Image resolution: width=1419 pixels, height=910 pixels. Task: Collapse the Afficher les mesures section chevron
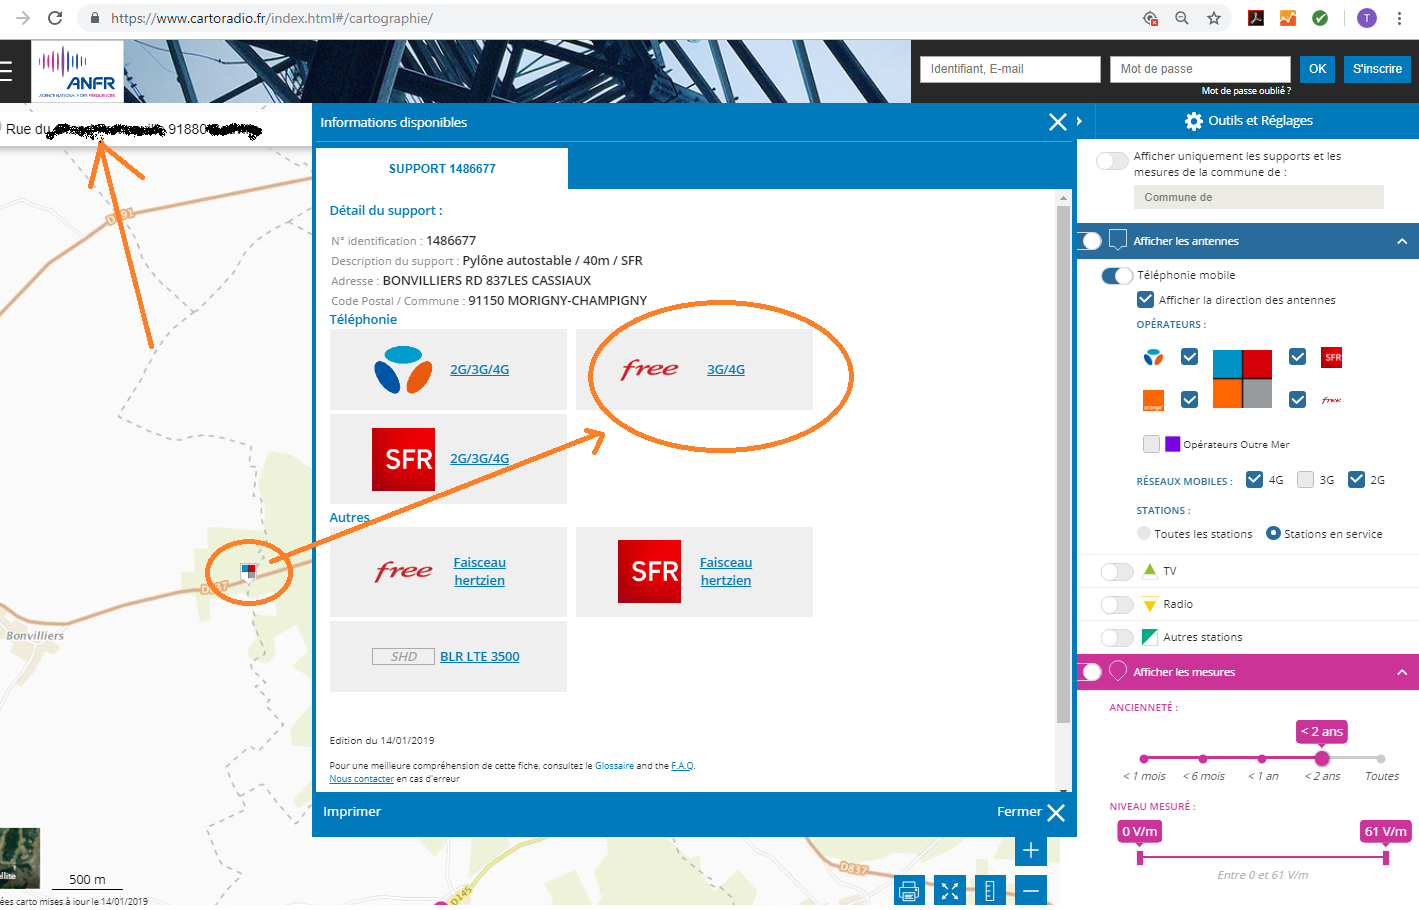point(1402,672)
